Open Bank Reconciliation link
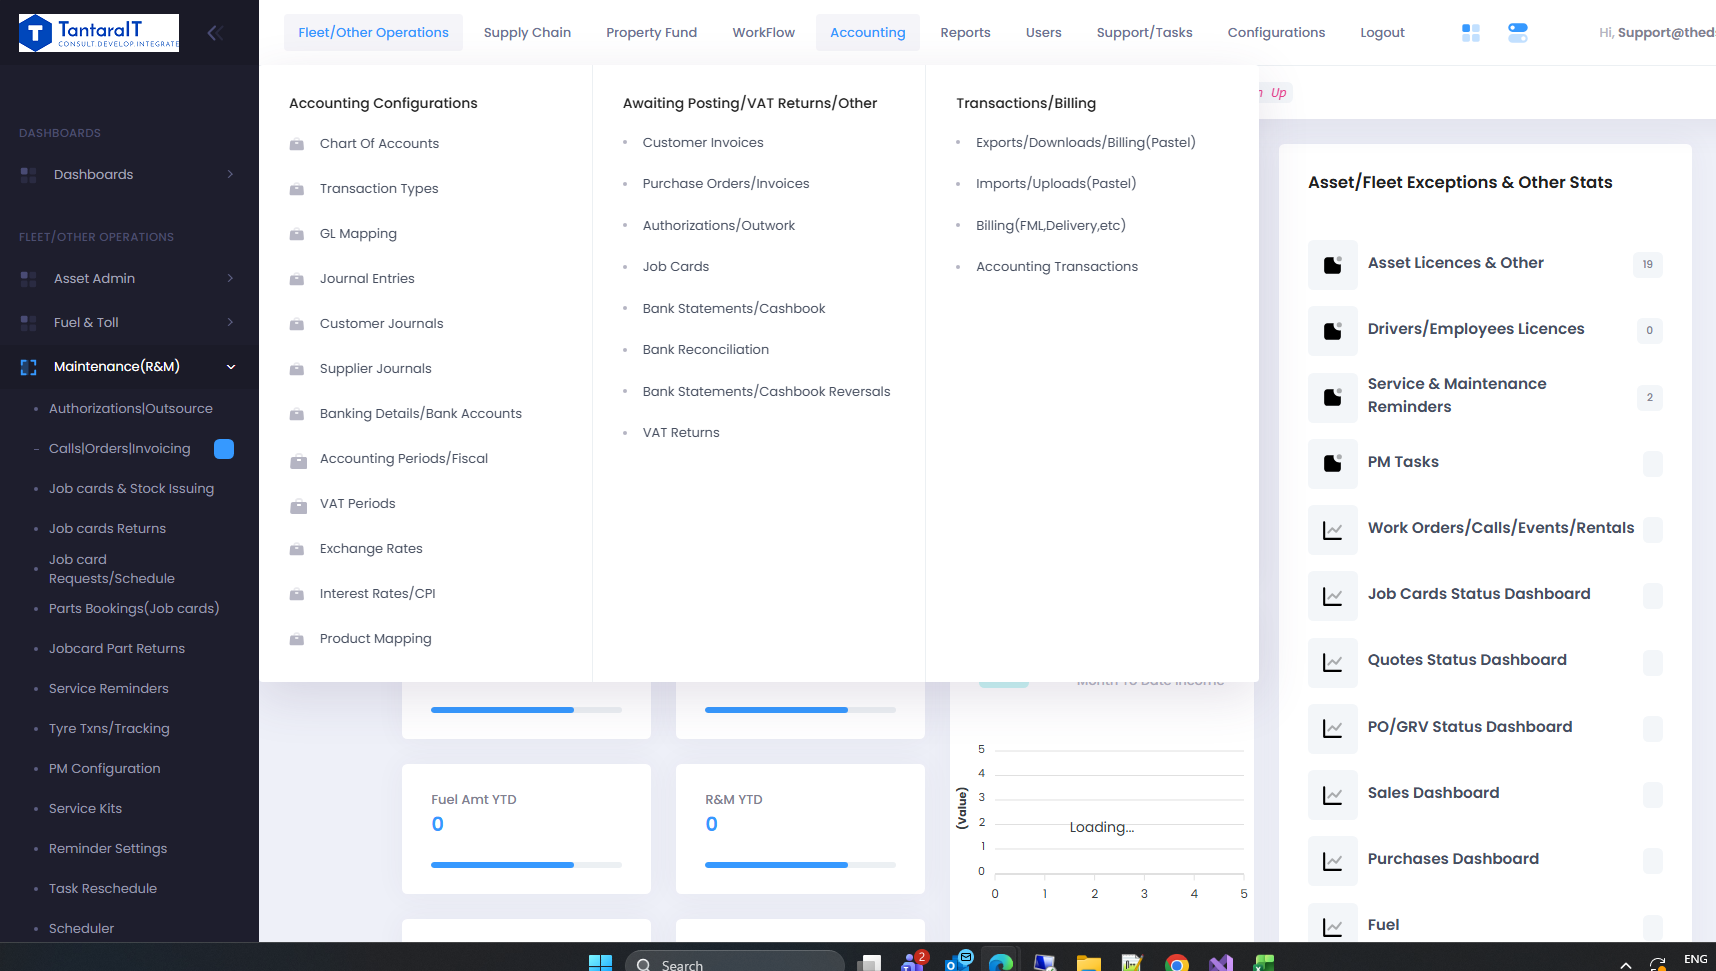This screenshot has height=971, width=1716. (706, 350)
